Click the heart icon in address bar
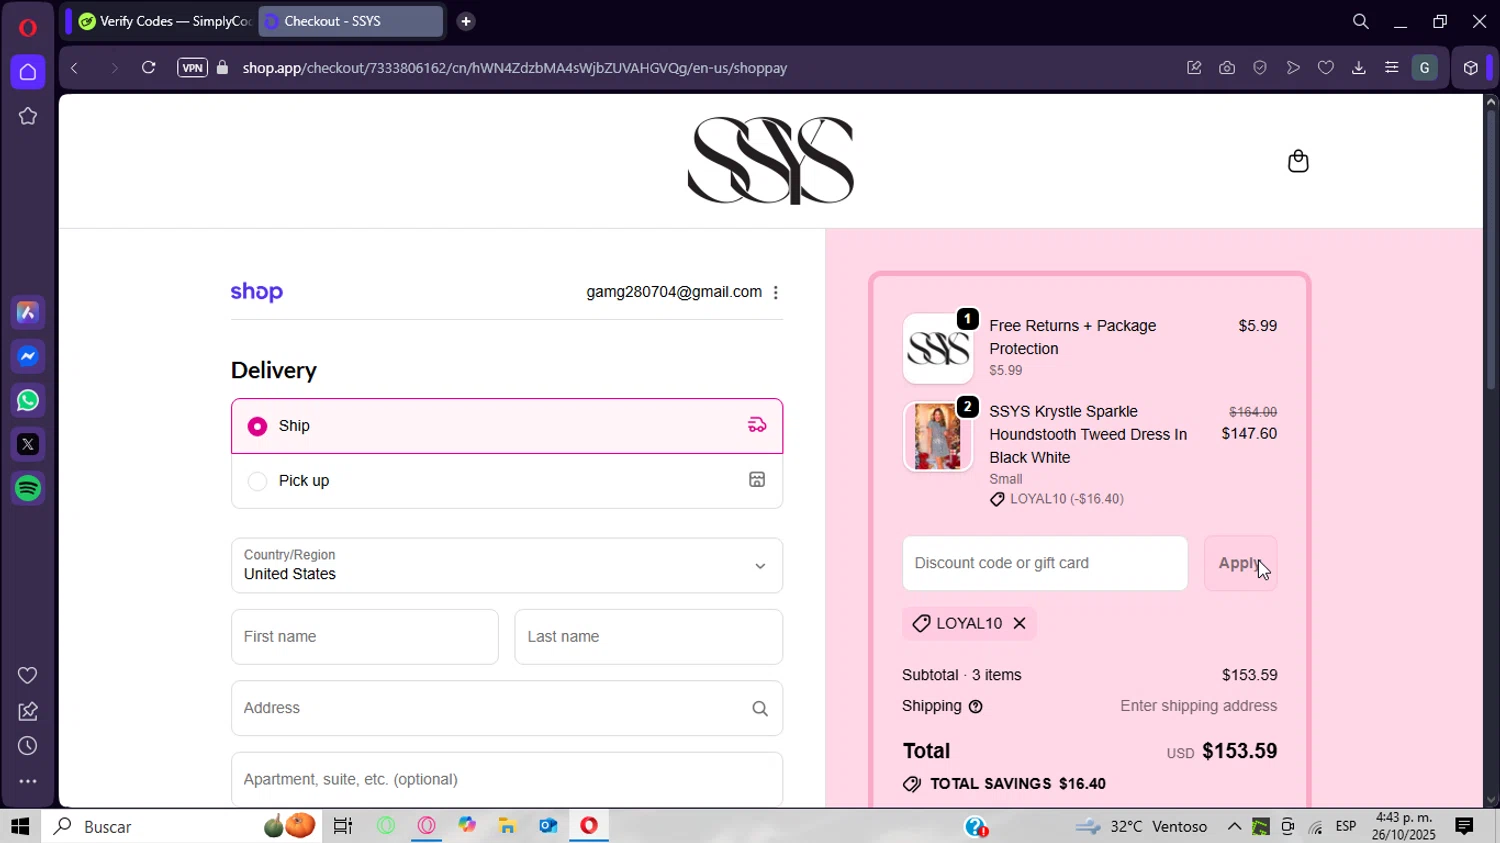 [x=1326, y=68]
